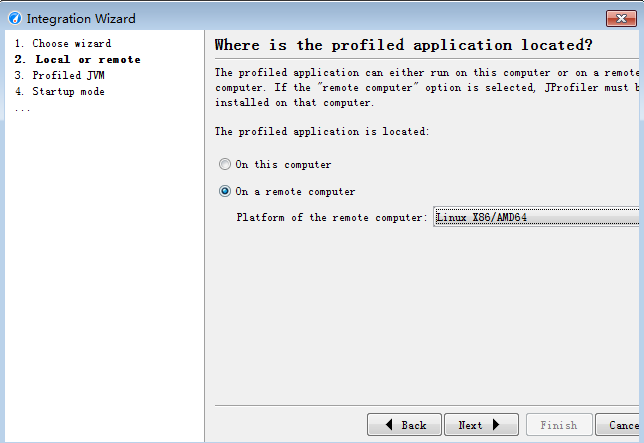Viewport: 644px width, 443px height.
Task: Click the Platform of the remote computer label
Action: point(332,217)
